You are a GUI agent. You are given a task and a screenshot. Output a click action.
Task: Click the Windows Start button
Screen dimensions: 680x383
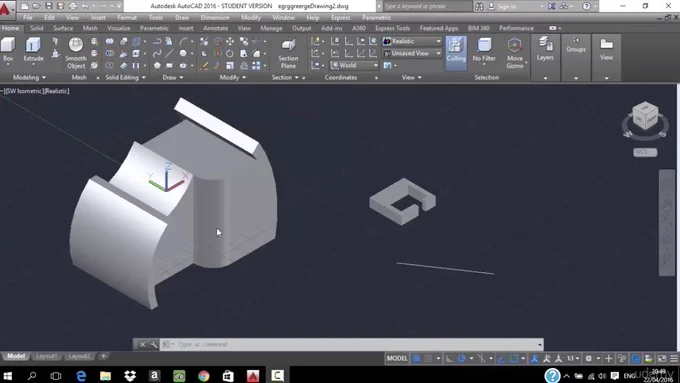pyautogui.click(x=7, y=376)
